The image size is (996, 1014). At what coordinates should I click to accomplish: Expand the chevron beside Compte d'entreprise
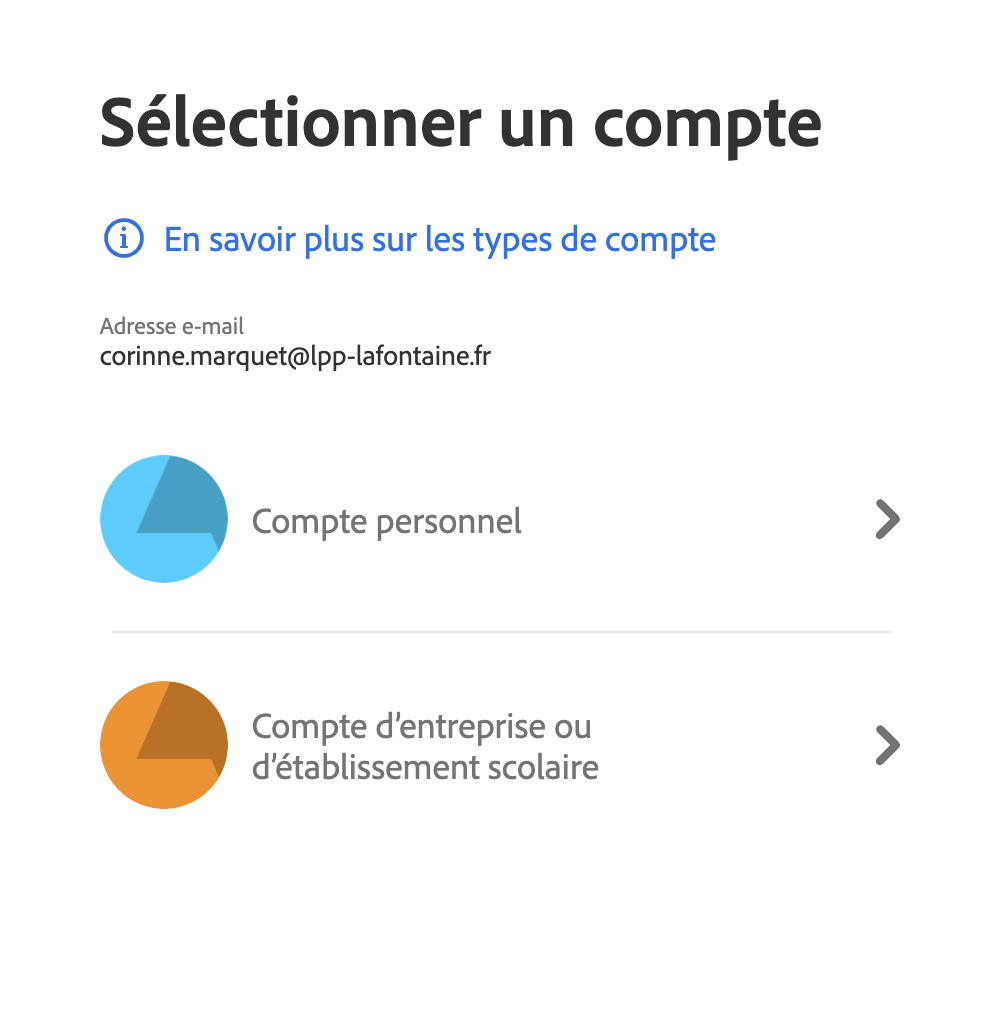(888, 746)
